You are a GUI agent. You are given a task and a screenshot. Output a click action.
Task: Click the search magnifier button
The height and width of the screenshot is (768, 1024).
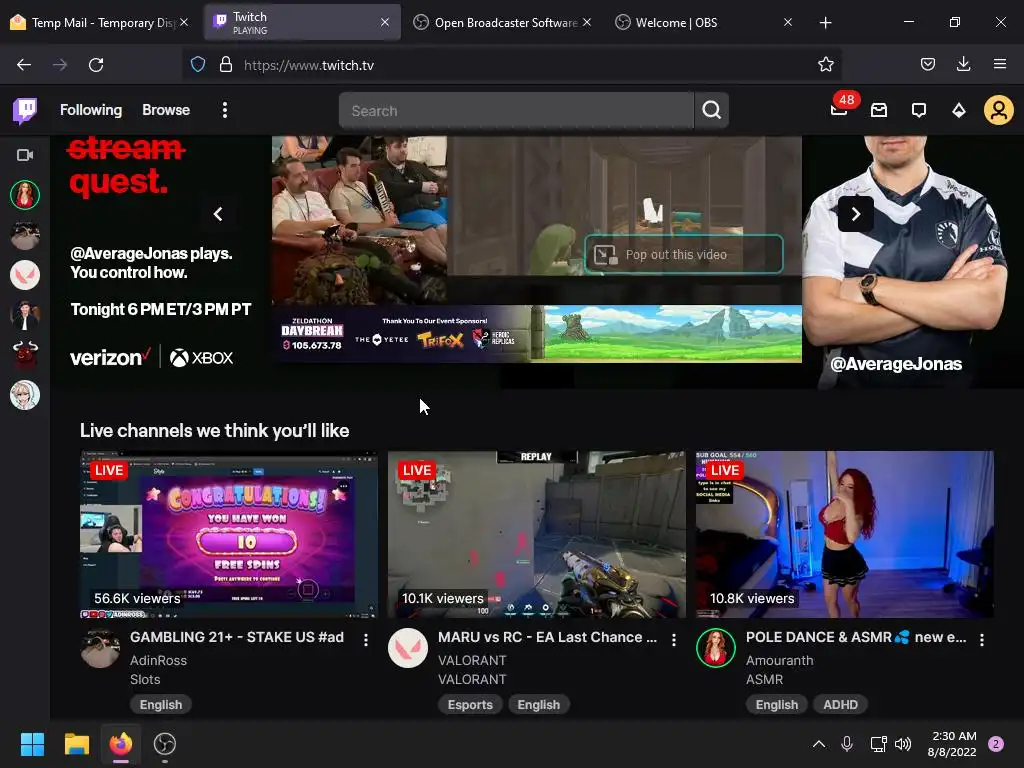pos(711,110)
